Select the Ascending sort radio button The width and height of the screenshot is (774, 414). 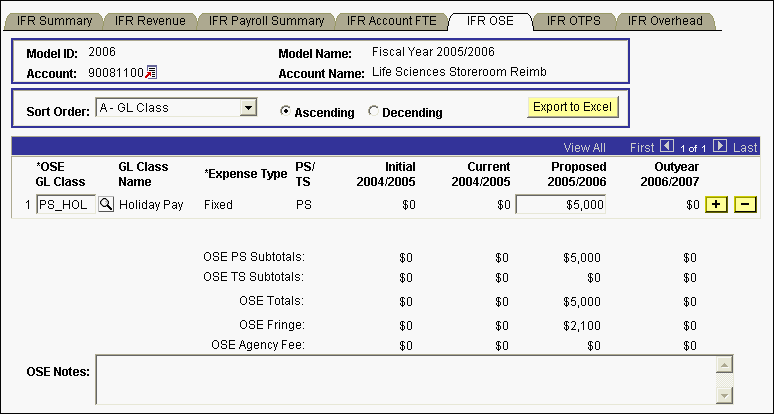click(286, 112)
